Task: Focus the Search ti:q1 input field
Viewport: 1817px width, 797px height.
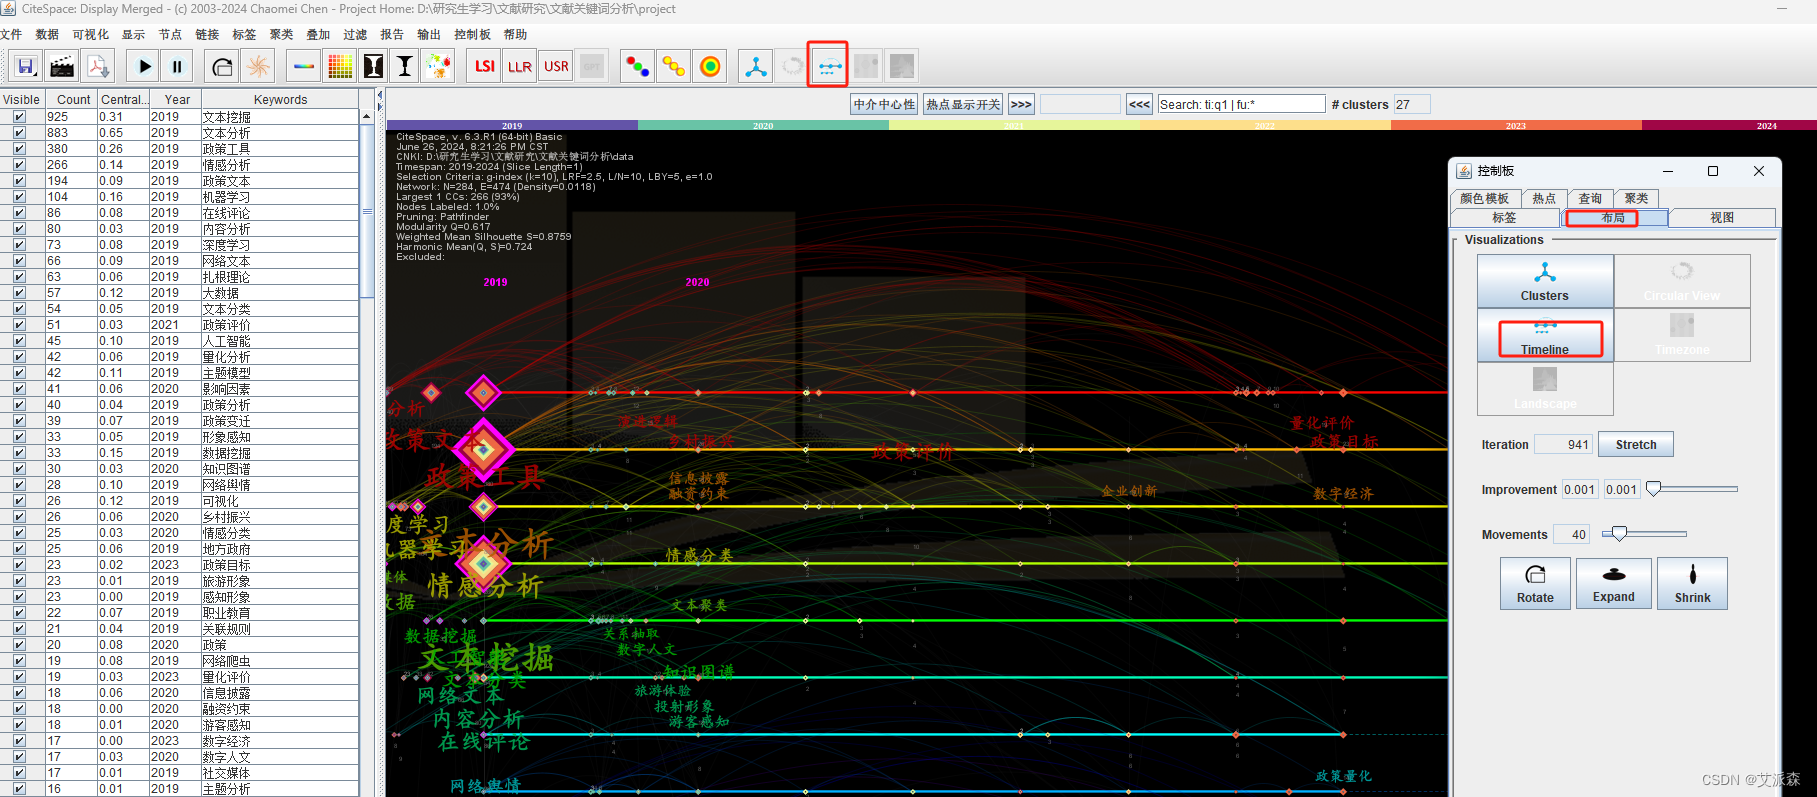Action: [1241, 104]
